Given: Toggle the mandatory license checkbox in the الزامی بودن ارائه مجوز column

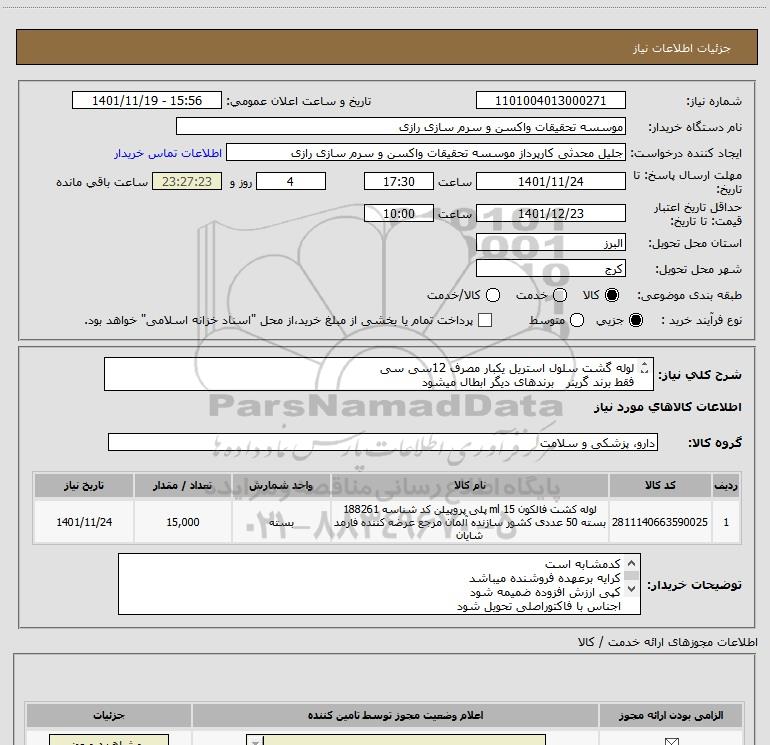Looking at the screenshot, I should point(671,741).
